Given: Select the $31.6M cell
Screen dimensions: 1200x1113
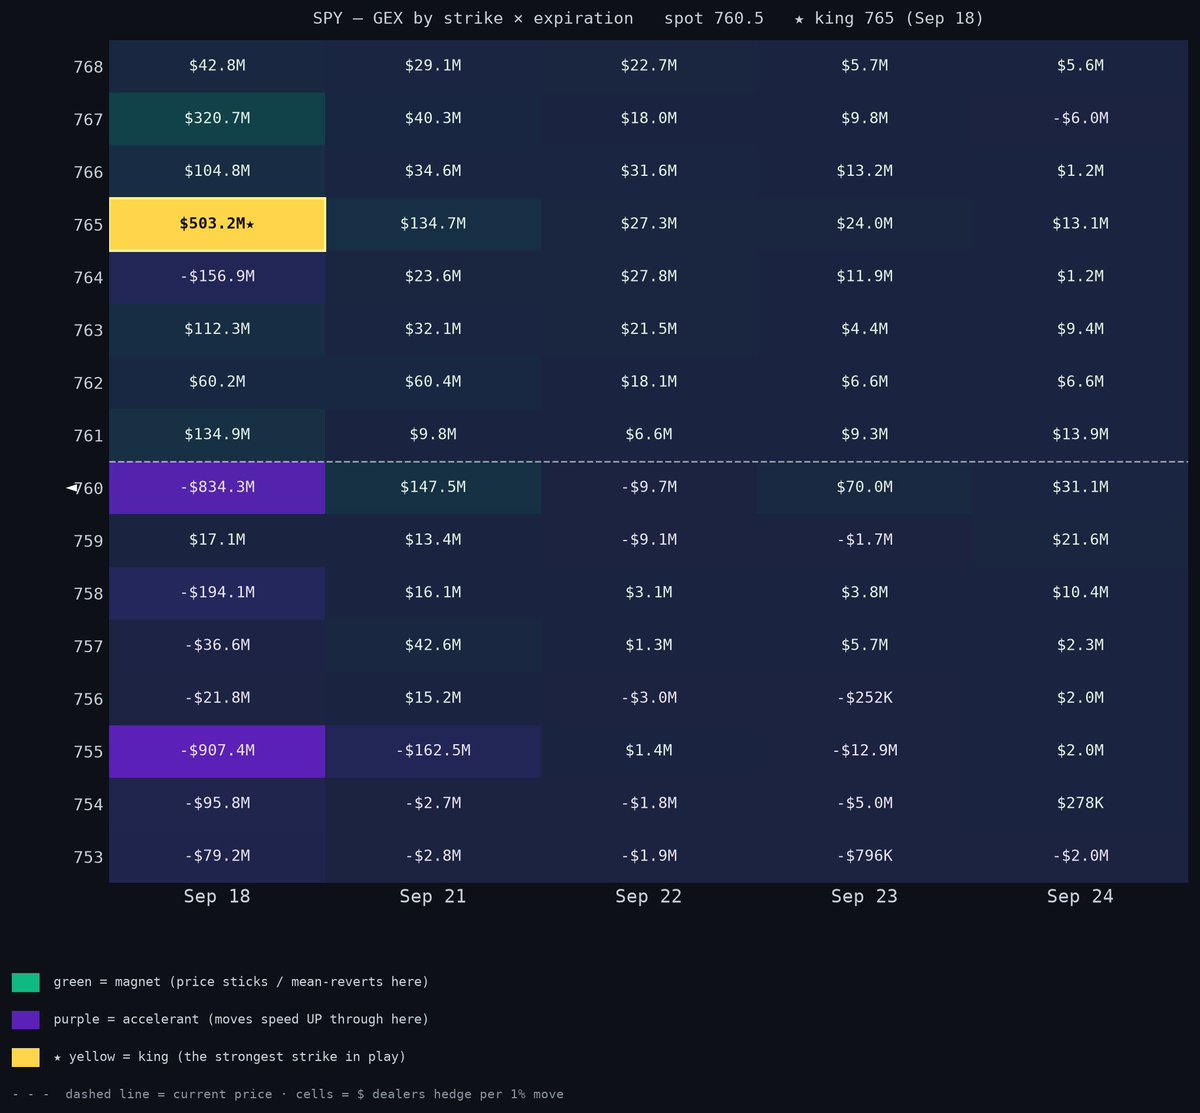Looking at the screenshot, I should coord(648,171).
